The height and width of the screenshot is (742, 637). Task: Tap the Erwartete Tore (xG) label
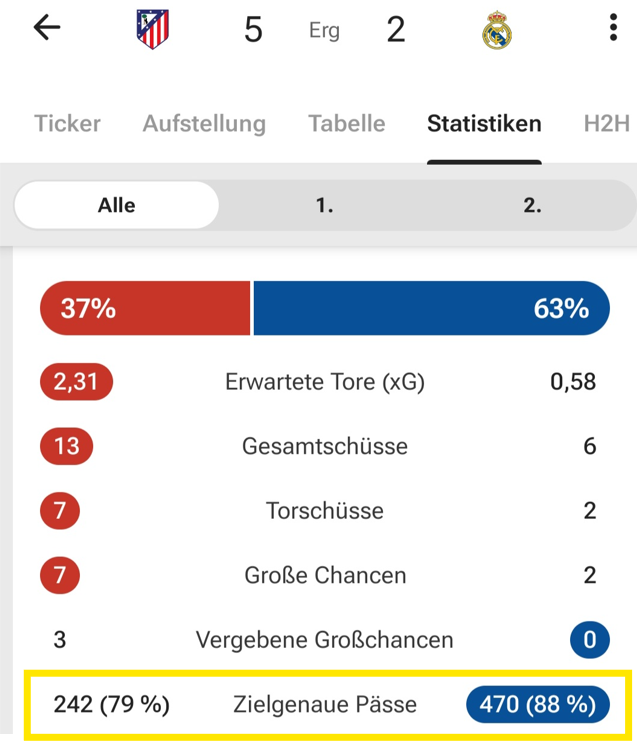click(x=325, y=381)
